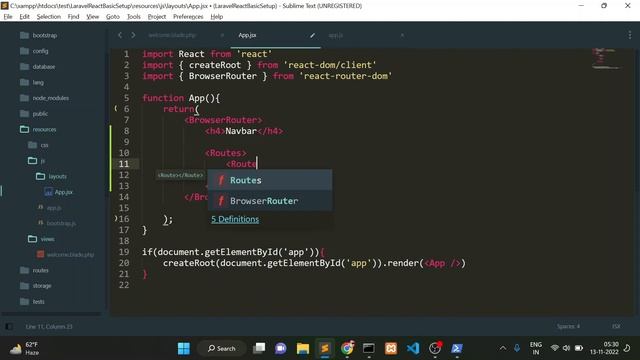Image resolution: width=640 pixels, height=360 pixels.
Task: Open the volume control in system tray
Action: click(x=567, y=348)
